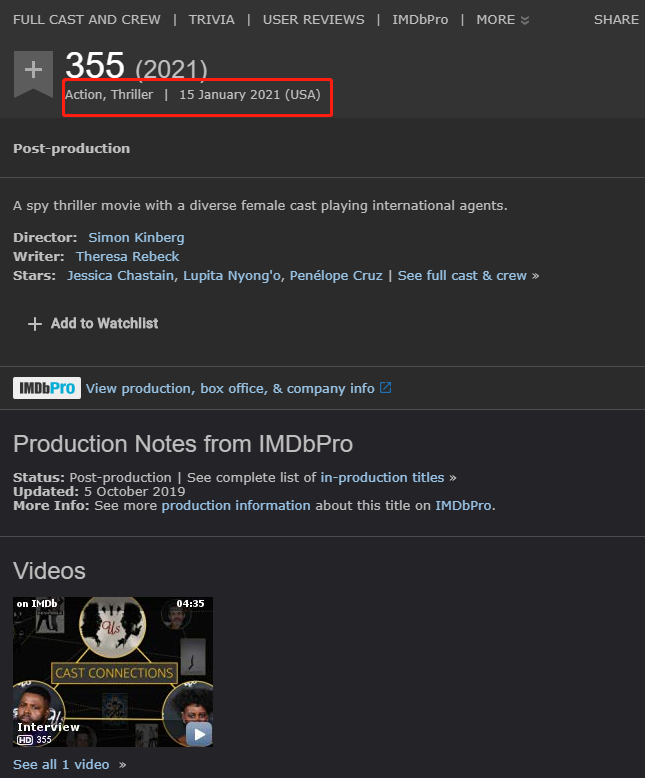Open the TRIVIA page
The height and width of the screenshot is (778, 645).
211,20
